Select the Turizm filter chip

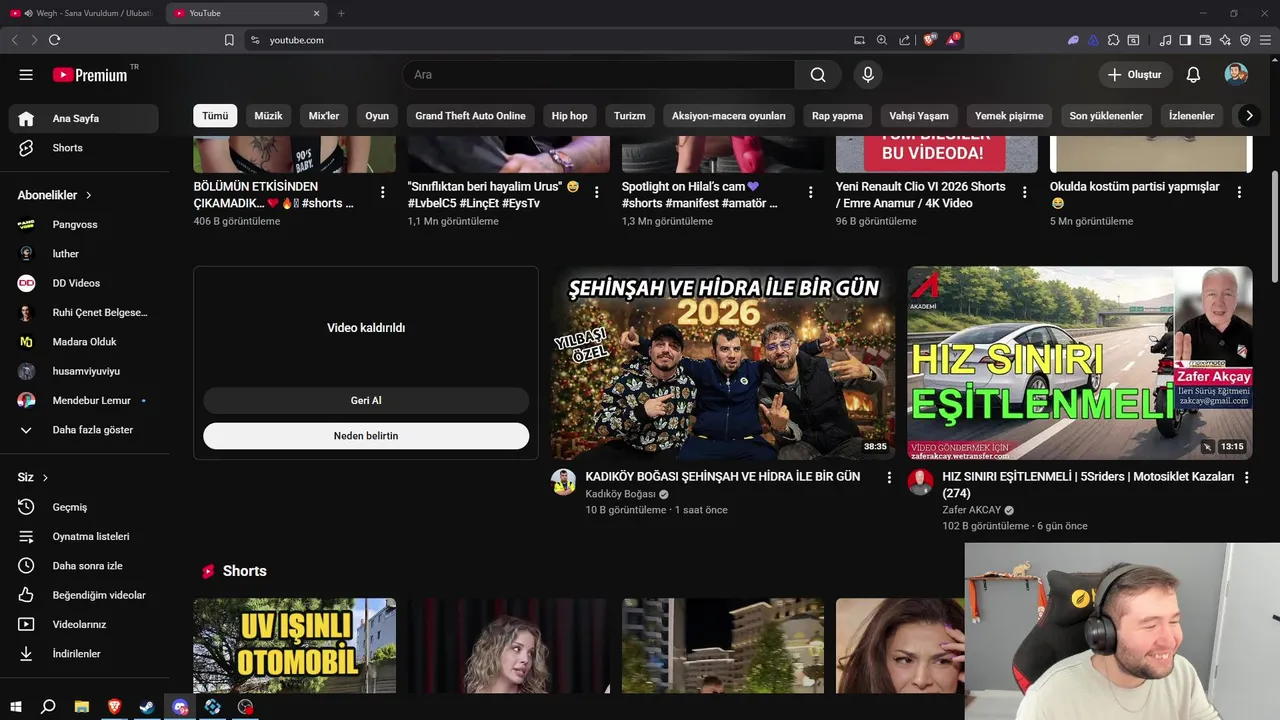click(630, 116)
